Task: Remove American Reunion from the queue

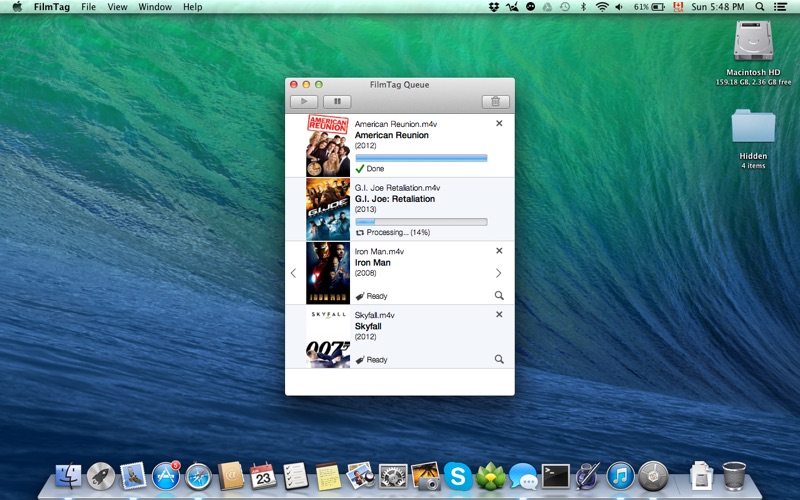Action: [499, 124]
